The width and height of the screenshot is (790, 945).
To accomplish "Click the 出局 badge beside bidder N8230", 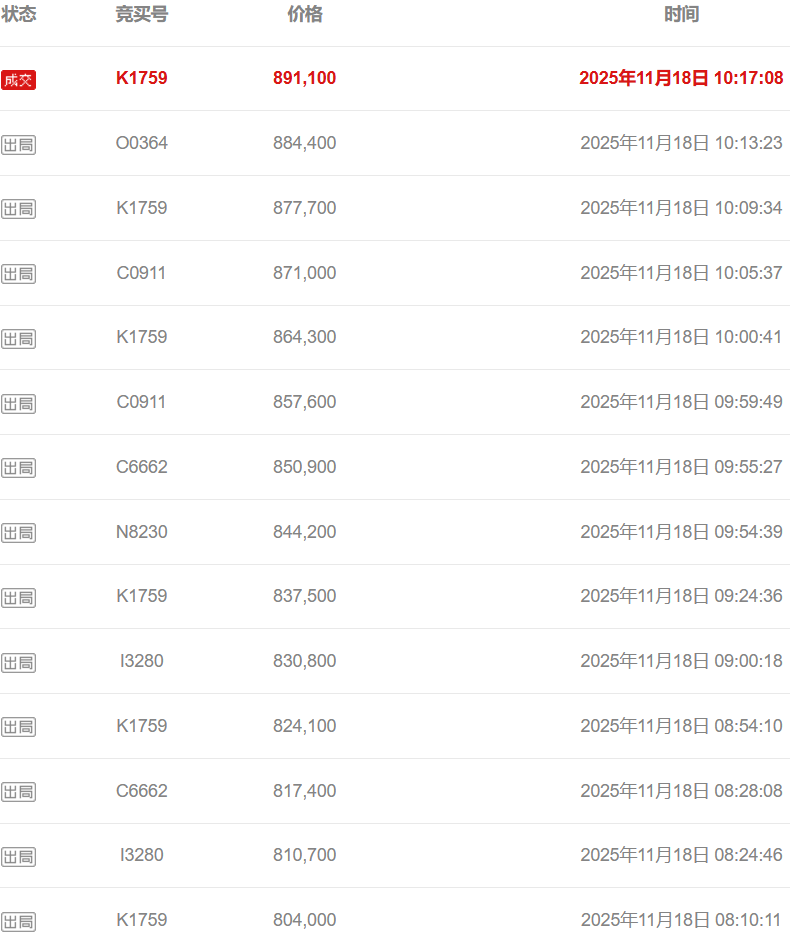I will pos(18,533).
